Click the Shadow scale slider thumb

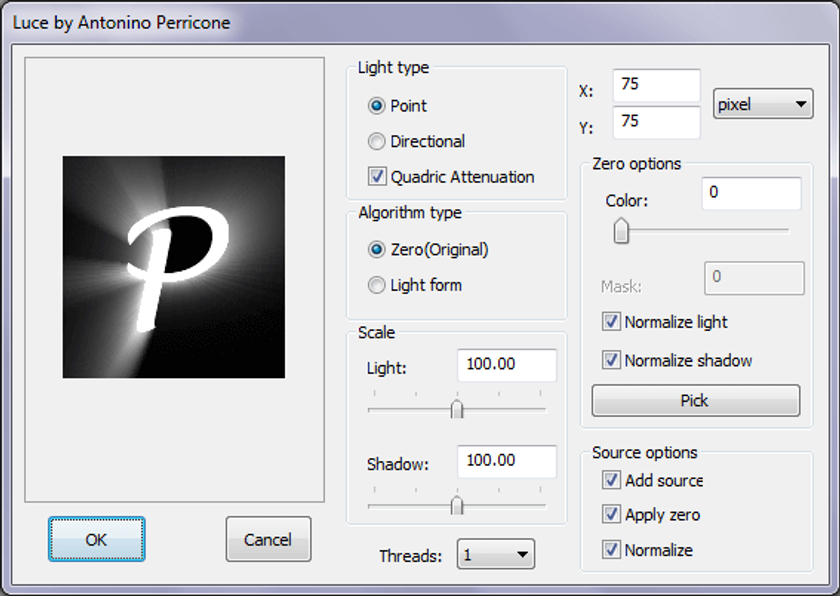tap(457, 505)
